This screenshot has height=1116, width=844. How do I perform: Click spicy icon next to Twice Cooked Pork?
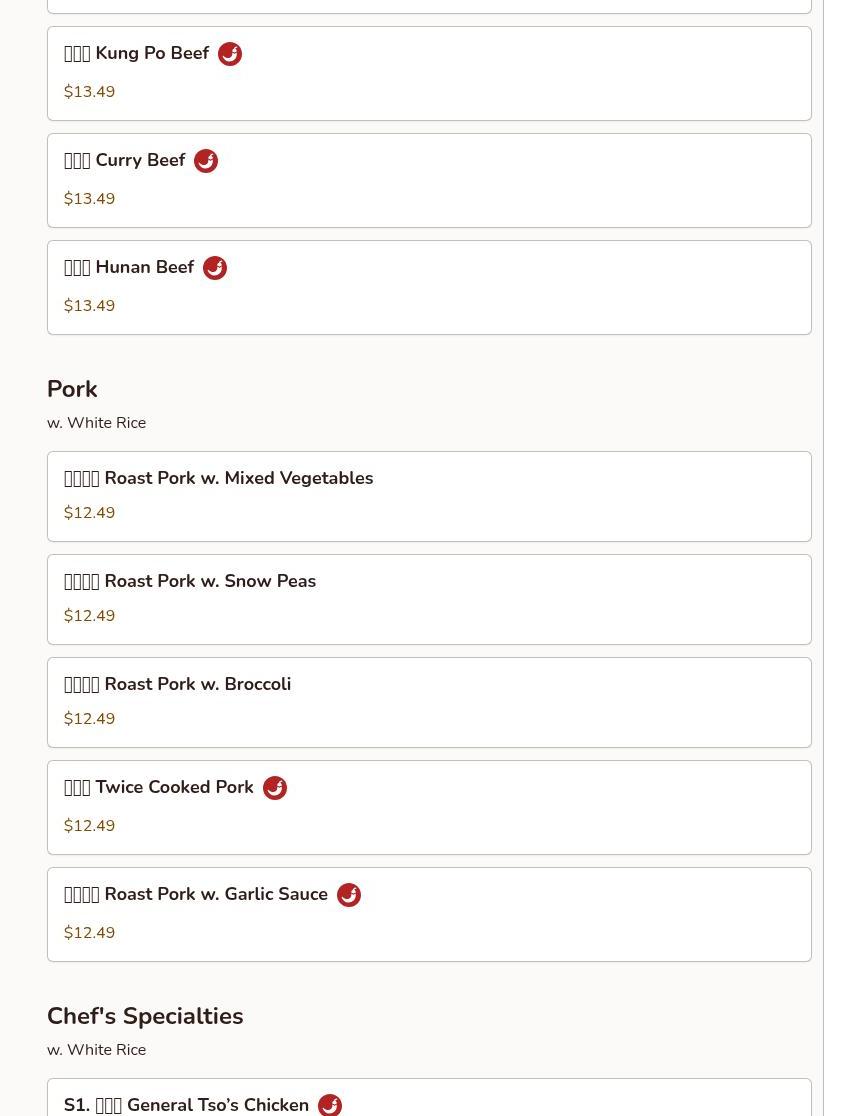click(275, 788)
